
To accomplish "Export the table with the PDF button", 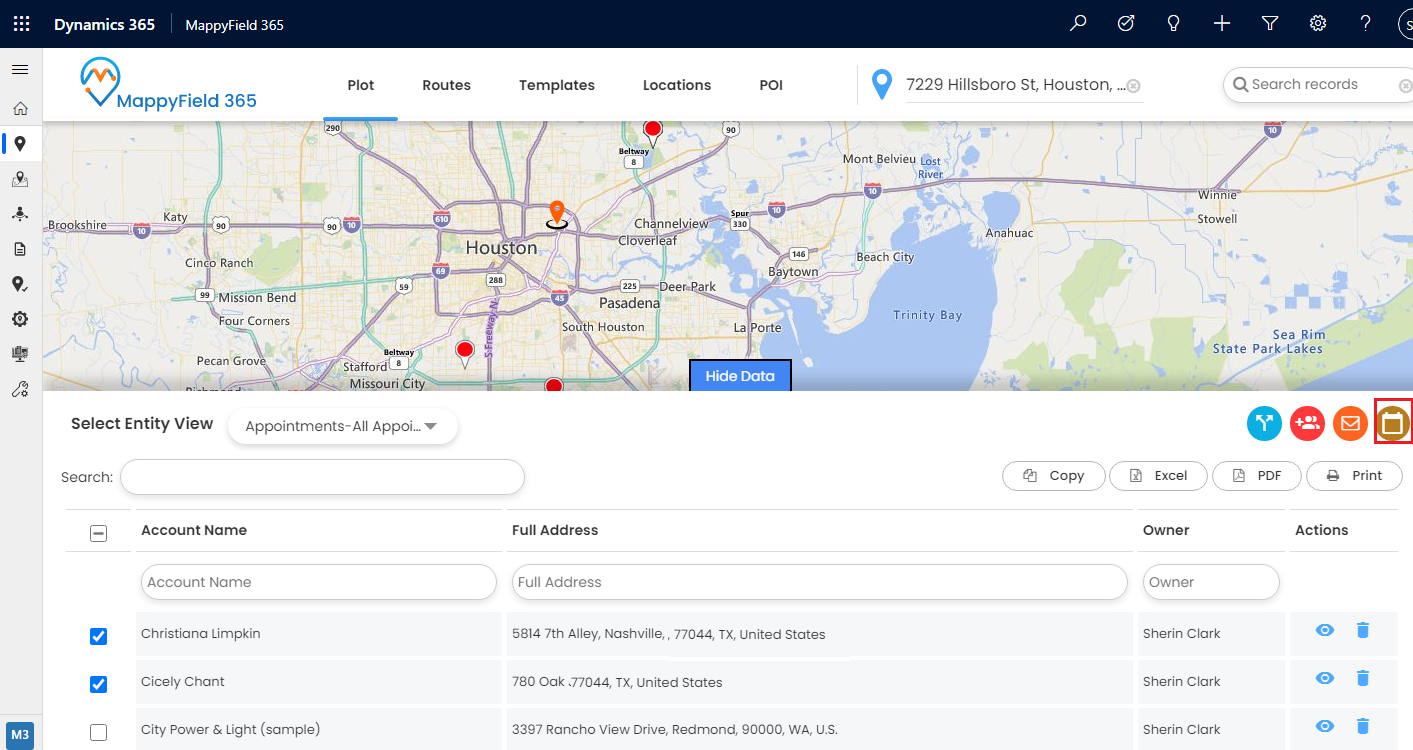I will coord(1257,476).
